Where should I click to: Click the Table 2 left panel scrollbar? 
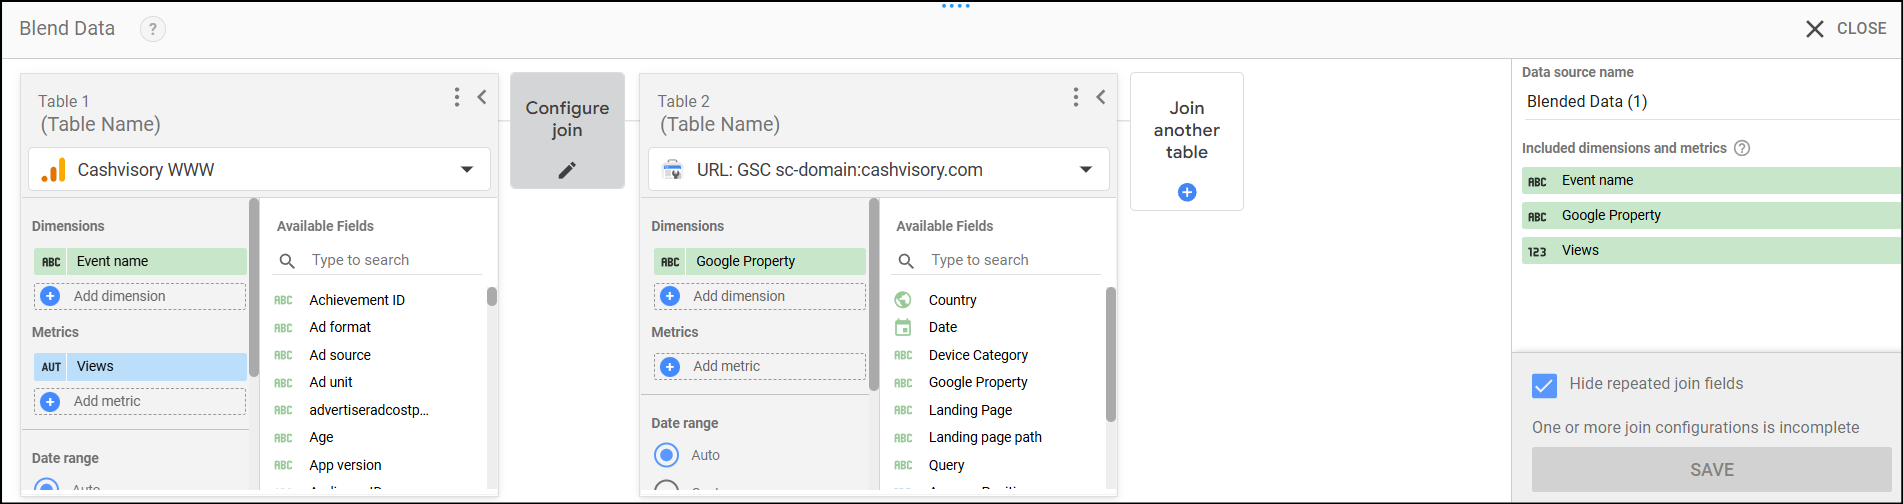coord(874,294)
